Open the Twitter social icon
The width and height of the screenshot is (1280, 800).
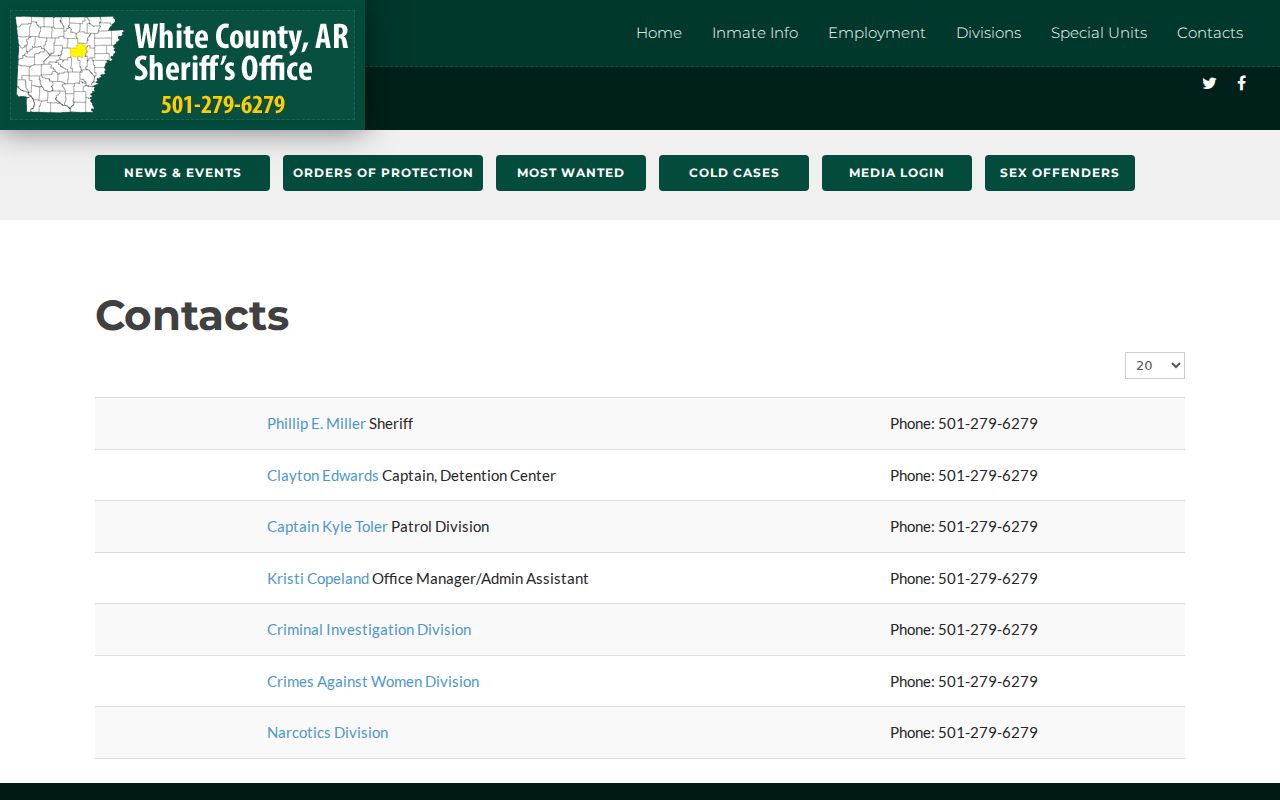tap(1209, 83)
